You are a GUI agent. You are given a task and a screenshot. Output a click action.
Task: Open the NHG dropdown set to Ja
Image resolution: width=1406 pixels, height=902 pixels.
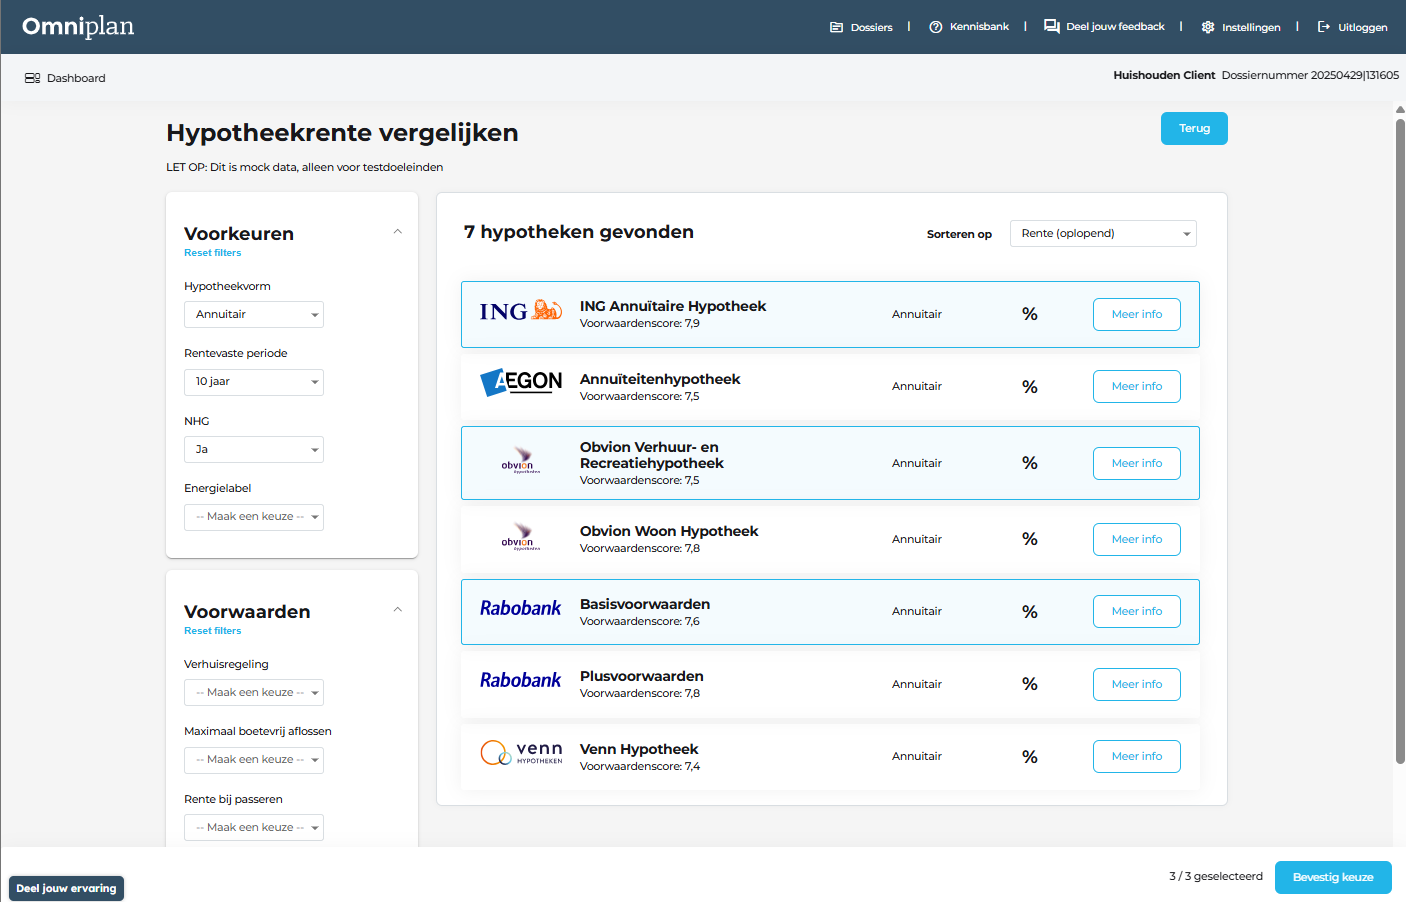coord(254,449)
